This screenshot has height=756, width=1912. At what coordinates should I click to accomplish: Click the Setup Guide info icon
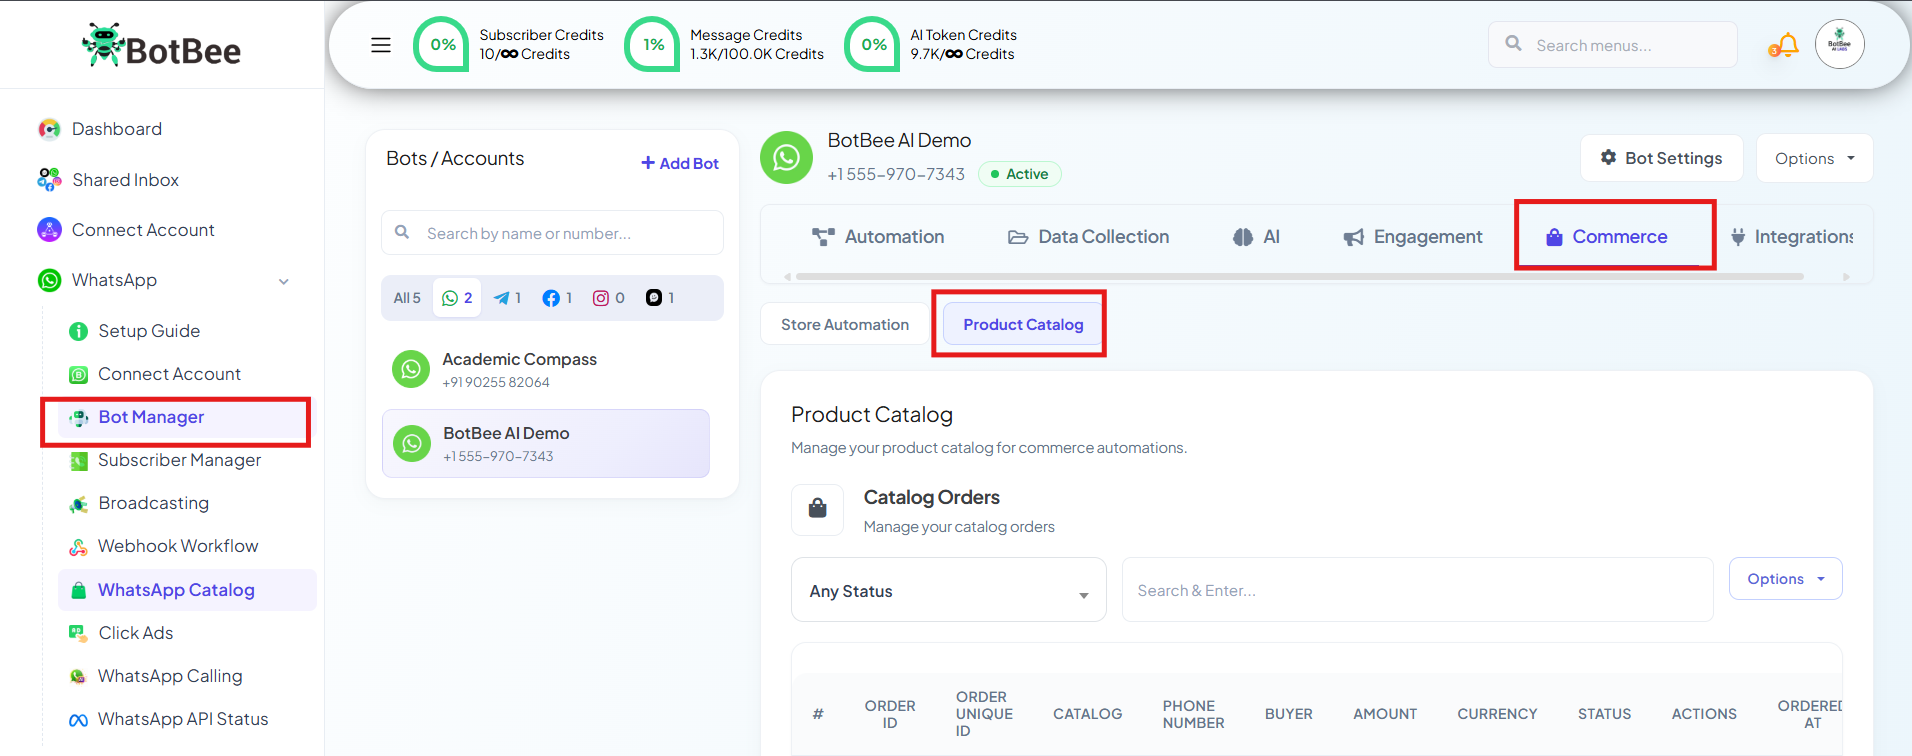(78, 331)
